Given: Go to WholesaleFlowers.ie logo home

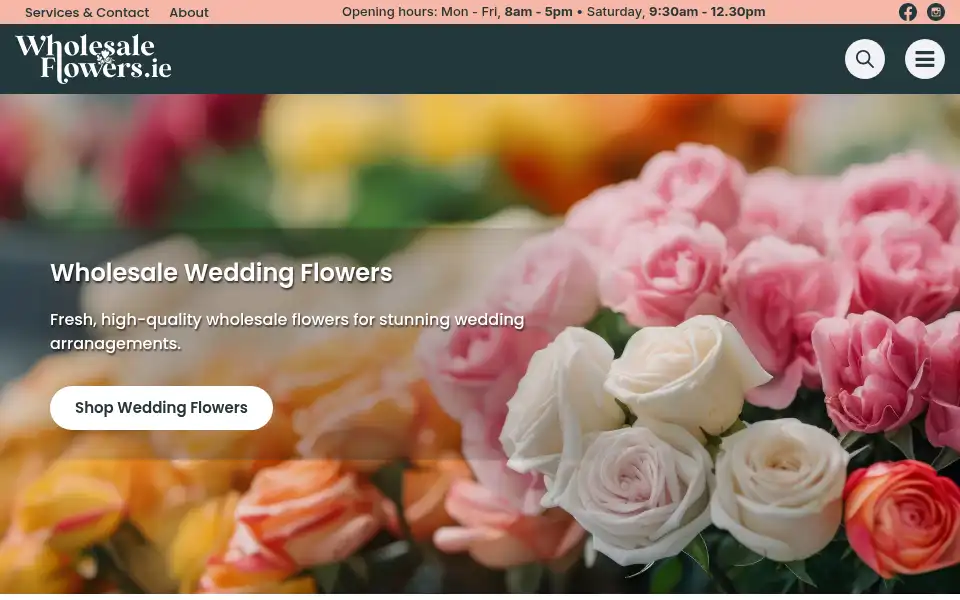Looking at the screenshot, I should point(93,59).
